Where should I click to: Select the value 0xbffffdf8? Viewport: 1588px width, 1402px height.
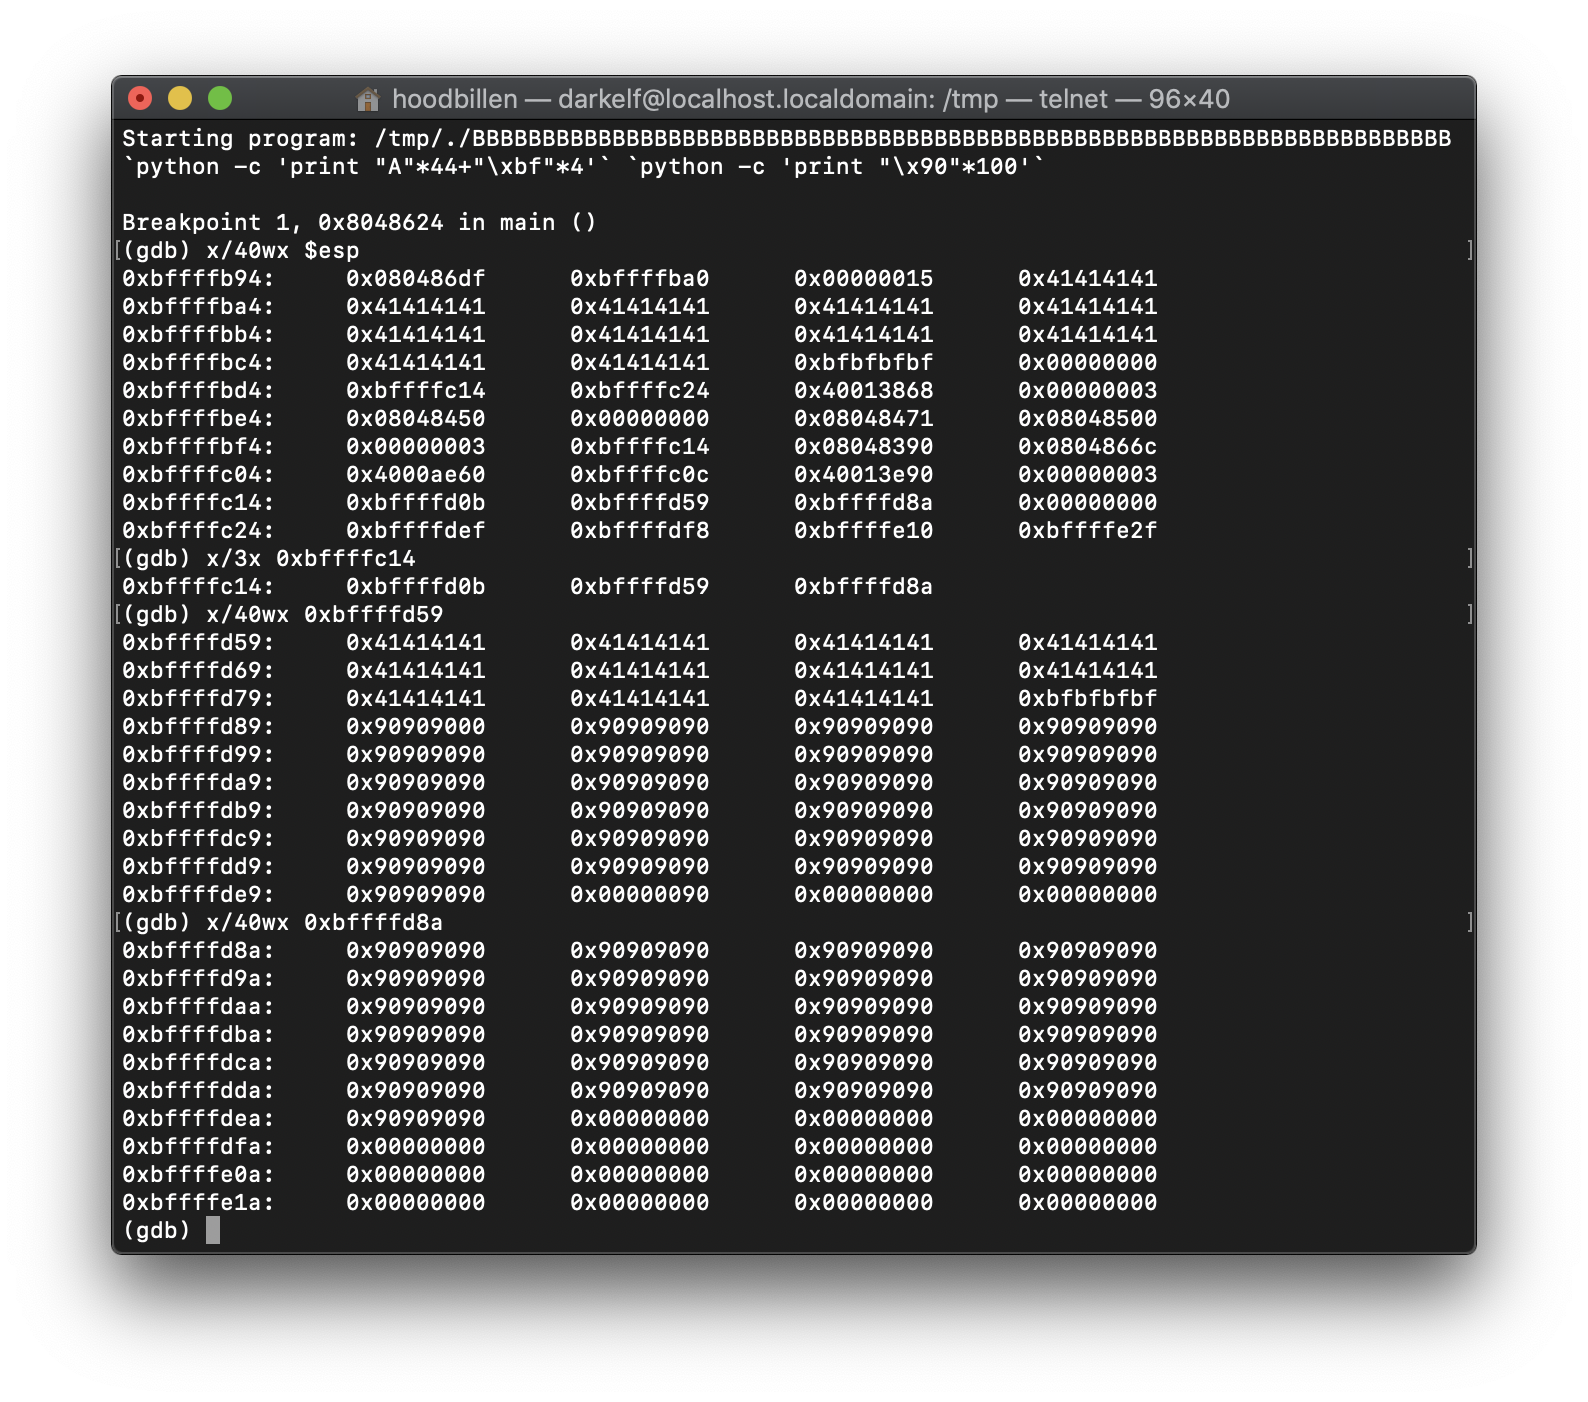pos(640,530)
